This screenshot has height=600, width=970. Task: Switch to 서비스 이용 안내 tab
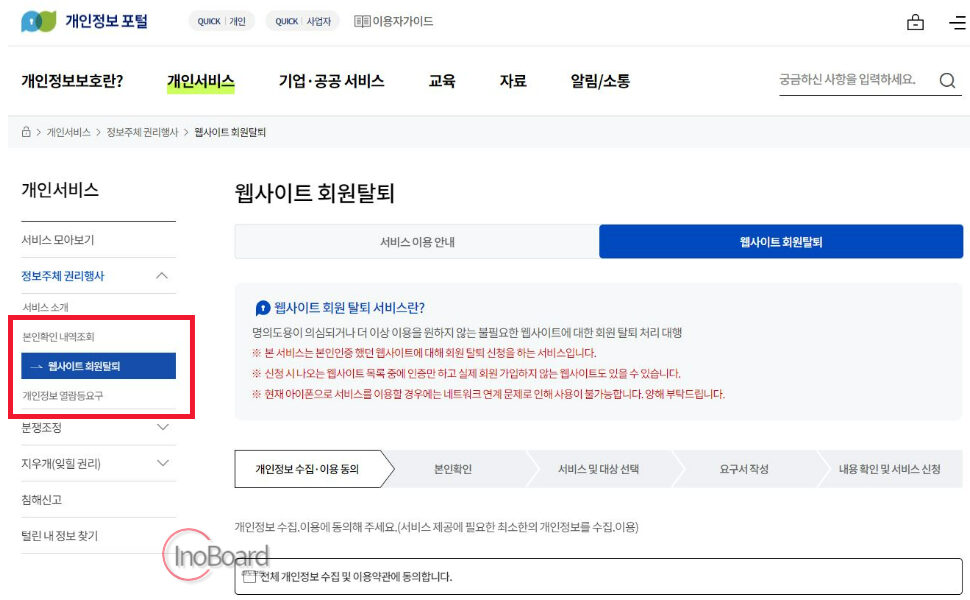coord(417,242)
